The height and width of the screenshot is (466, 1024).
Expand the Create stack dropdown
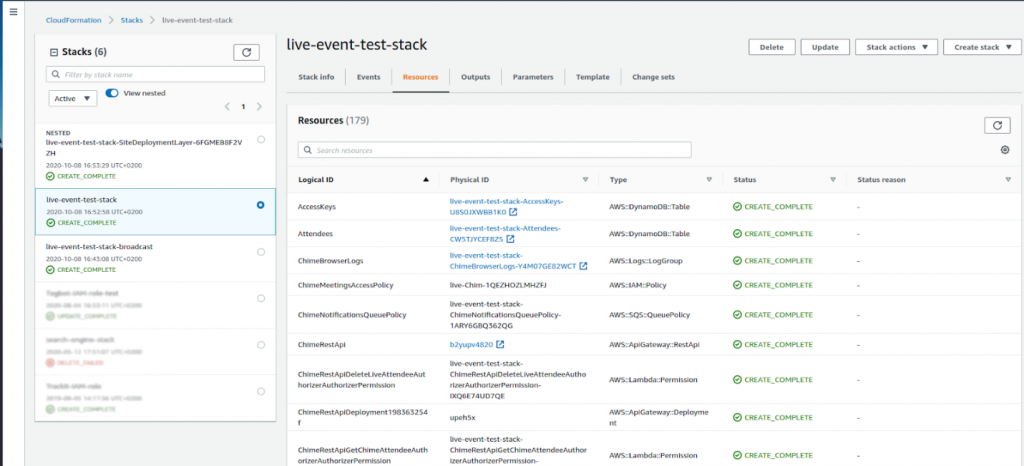[x=984, y=47]
